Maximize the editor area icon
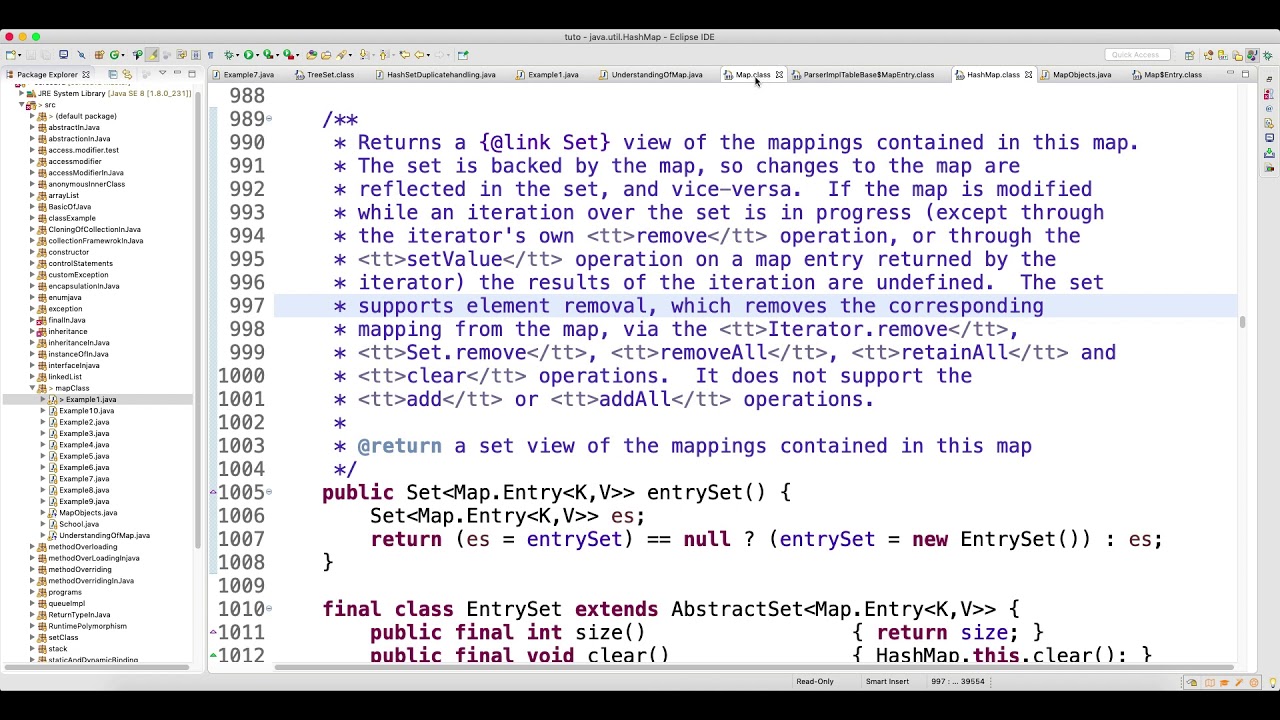The height and width of the screenshot is (720, 1280). tap(1245, 74)
